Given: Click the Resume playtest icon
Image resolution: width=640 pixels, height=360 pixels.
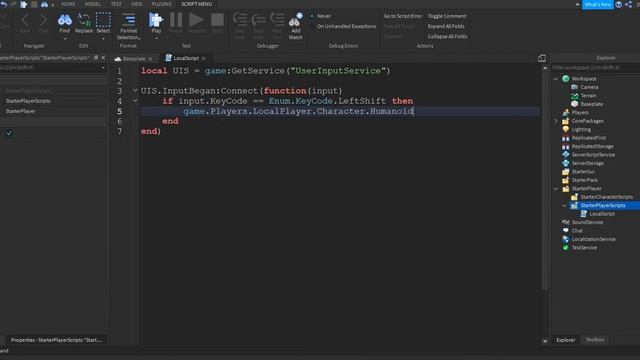Looking at the screenshot, I should click(196, 20).
